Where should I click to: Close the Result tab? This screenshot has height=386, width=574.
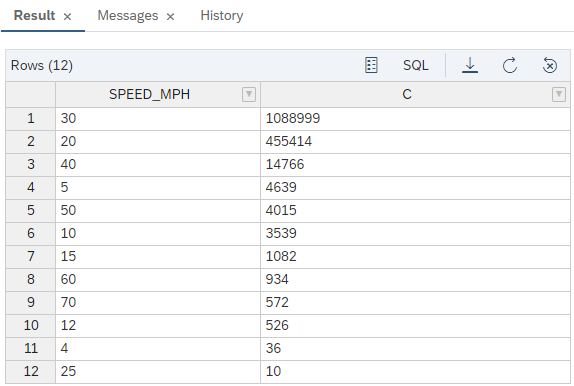[67, 16]
